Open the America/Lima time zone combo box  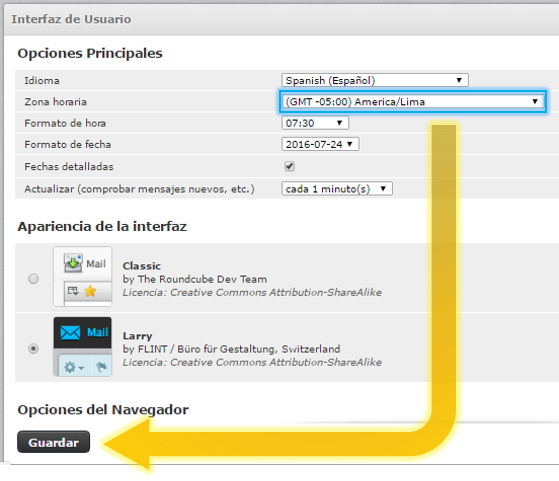[x=412, y=102]
